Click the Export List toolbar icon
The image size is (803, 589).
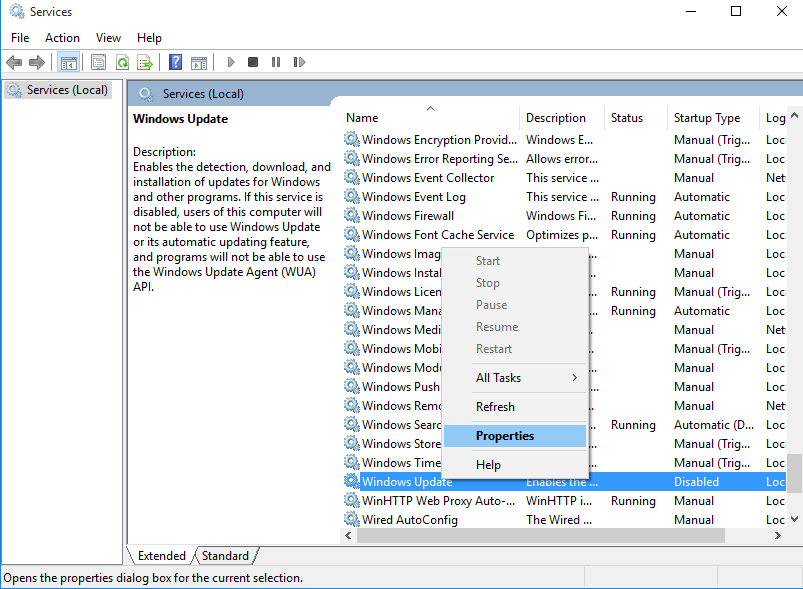point(145,62)
